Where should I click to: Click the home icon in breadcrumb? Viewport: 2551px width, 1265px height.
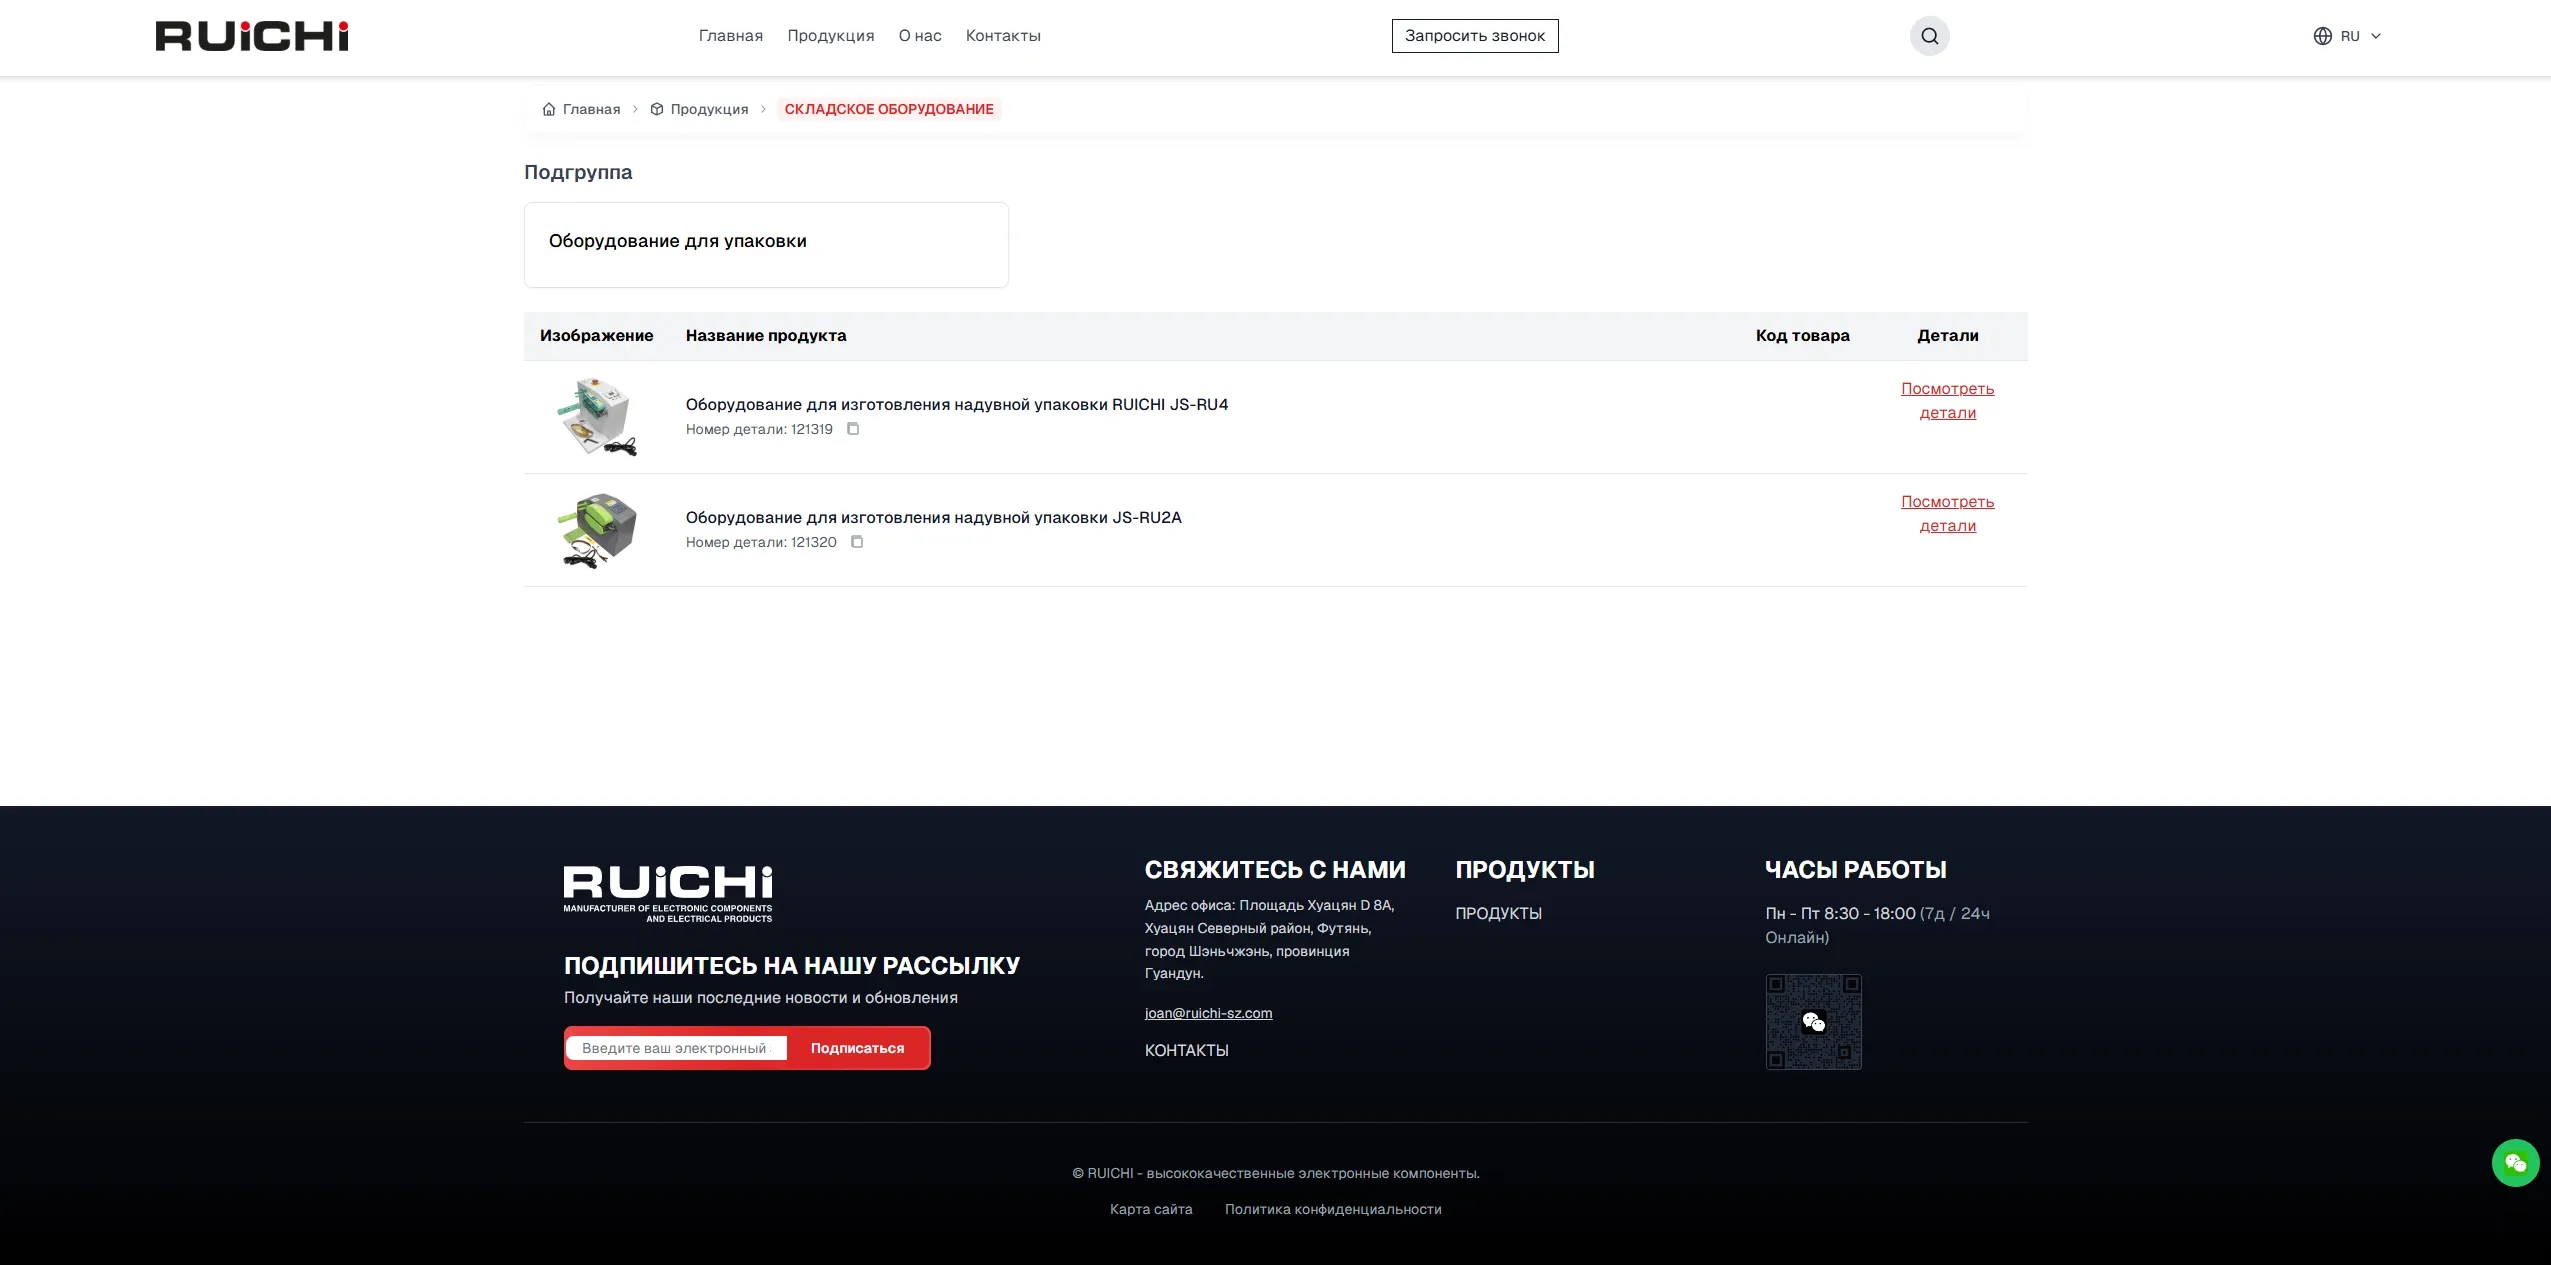point(549,109)
